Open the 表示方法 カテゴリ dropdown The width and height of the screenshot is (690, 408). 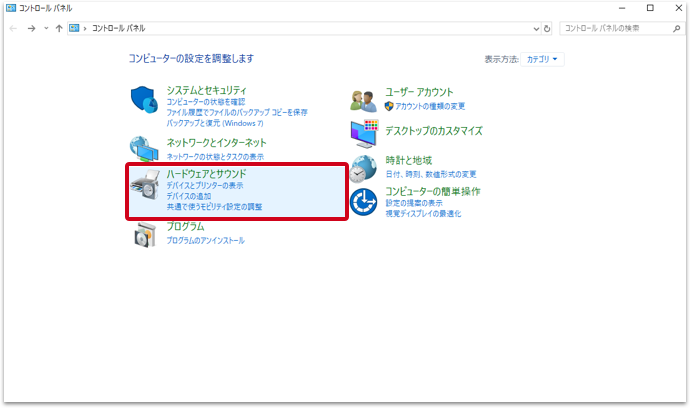coord(542,59)
